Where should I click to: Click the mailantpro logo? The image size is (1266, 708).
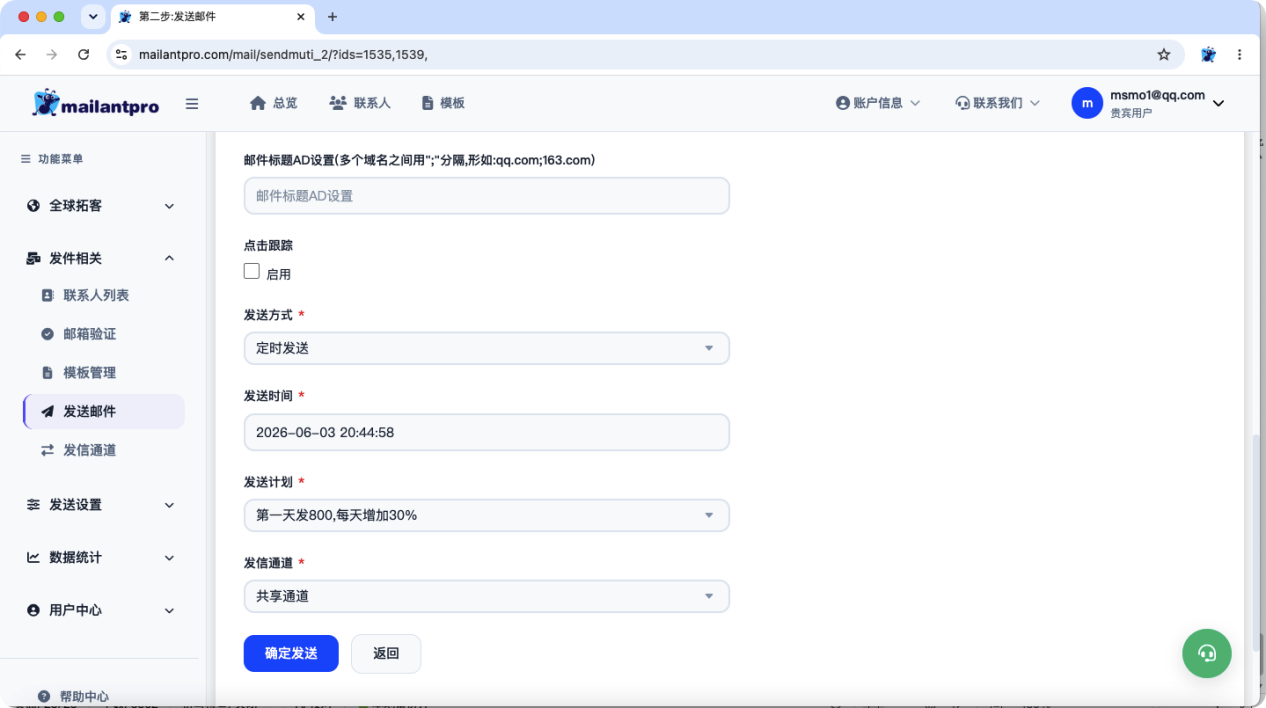tap(95, 103)
